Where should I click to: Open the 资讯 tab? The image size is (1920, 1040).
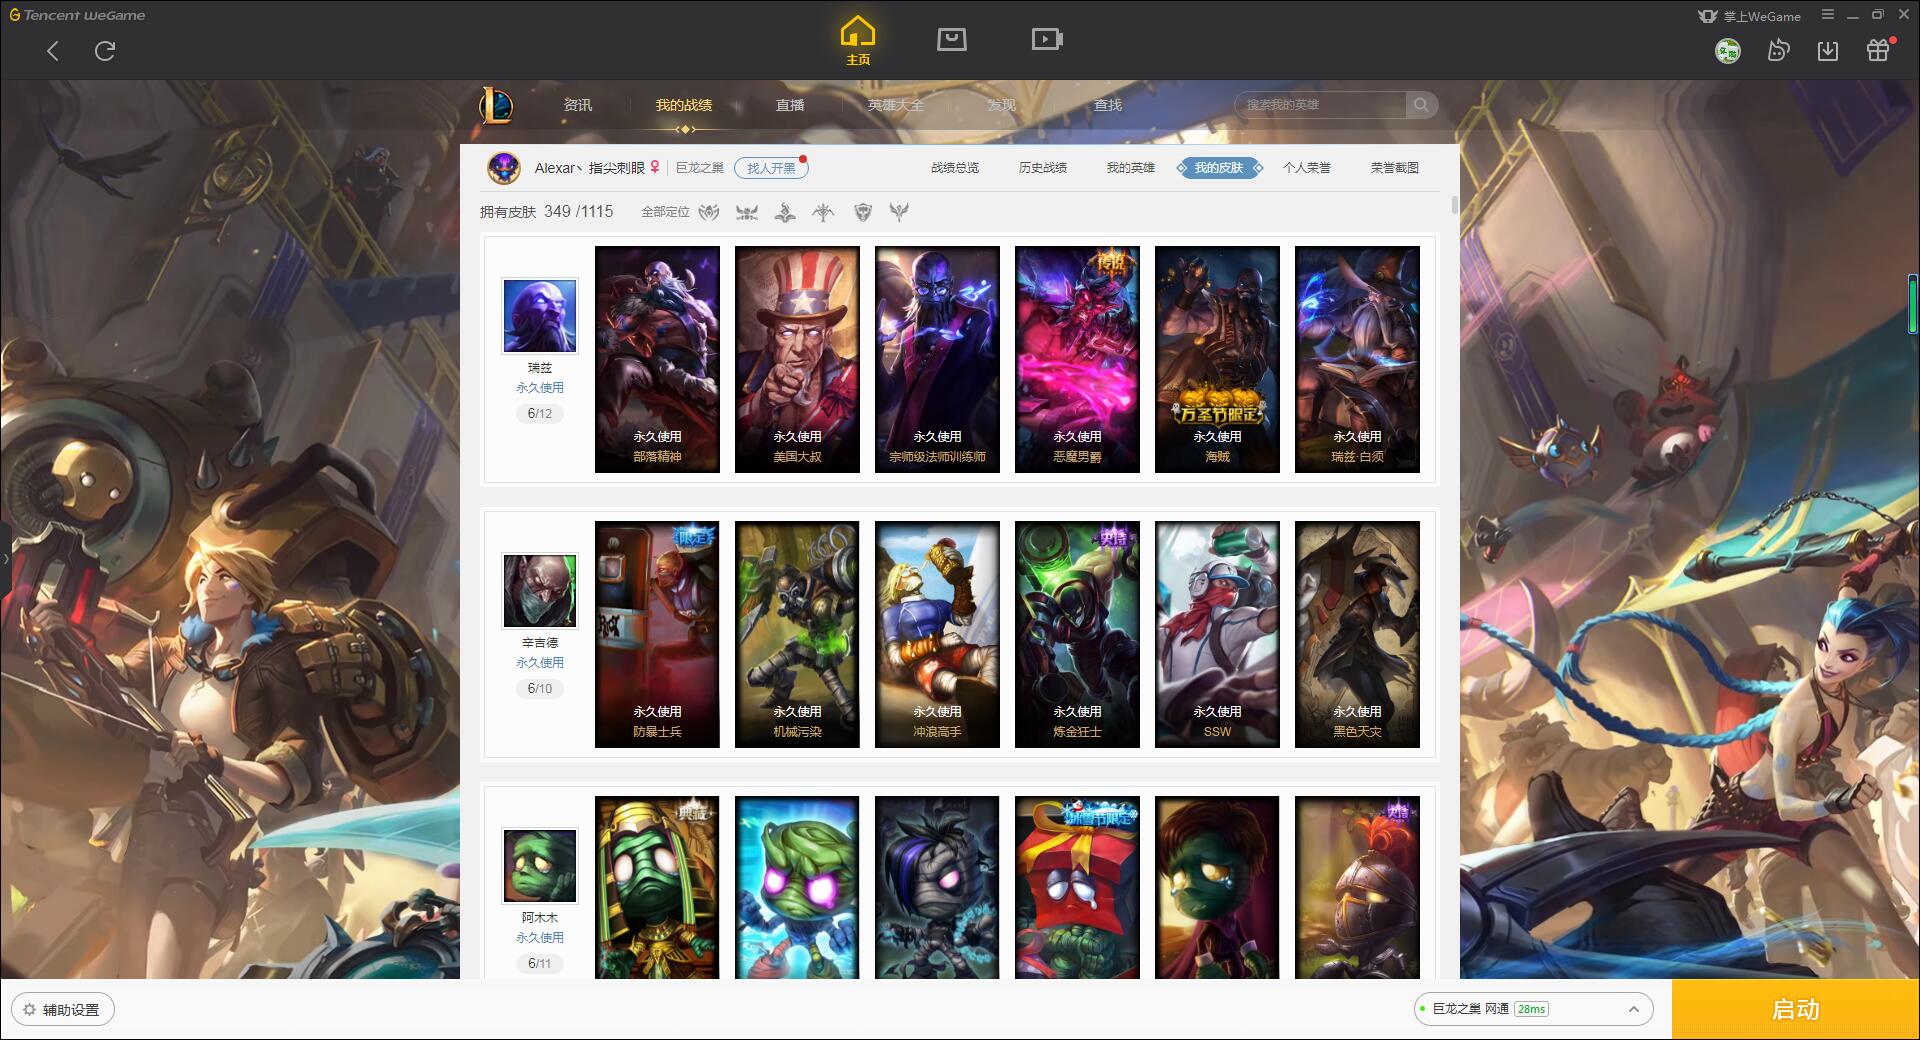coord(578,105)
